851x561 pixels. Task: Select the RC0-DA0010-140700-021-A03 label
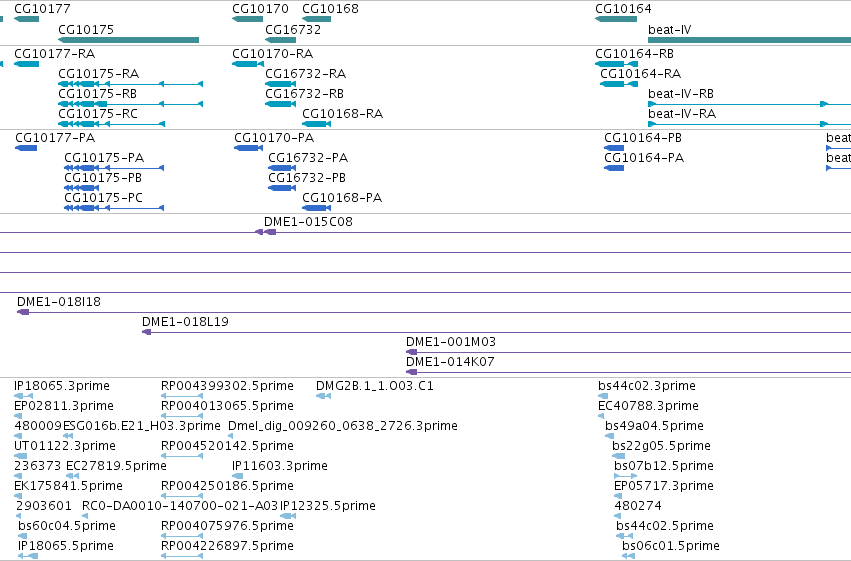click(x=180, y=507)
